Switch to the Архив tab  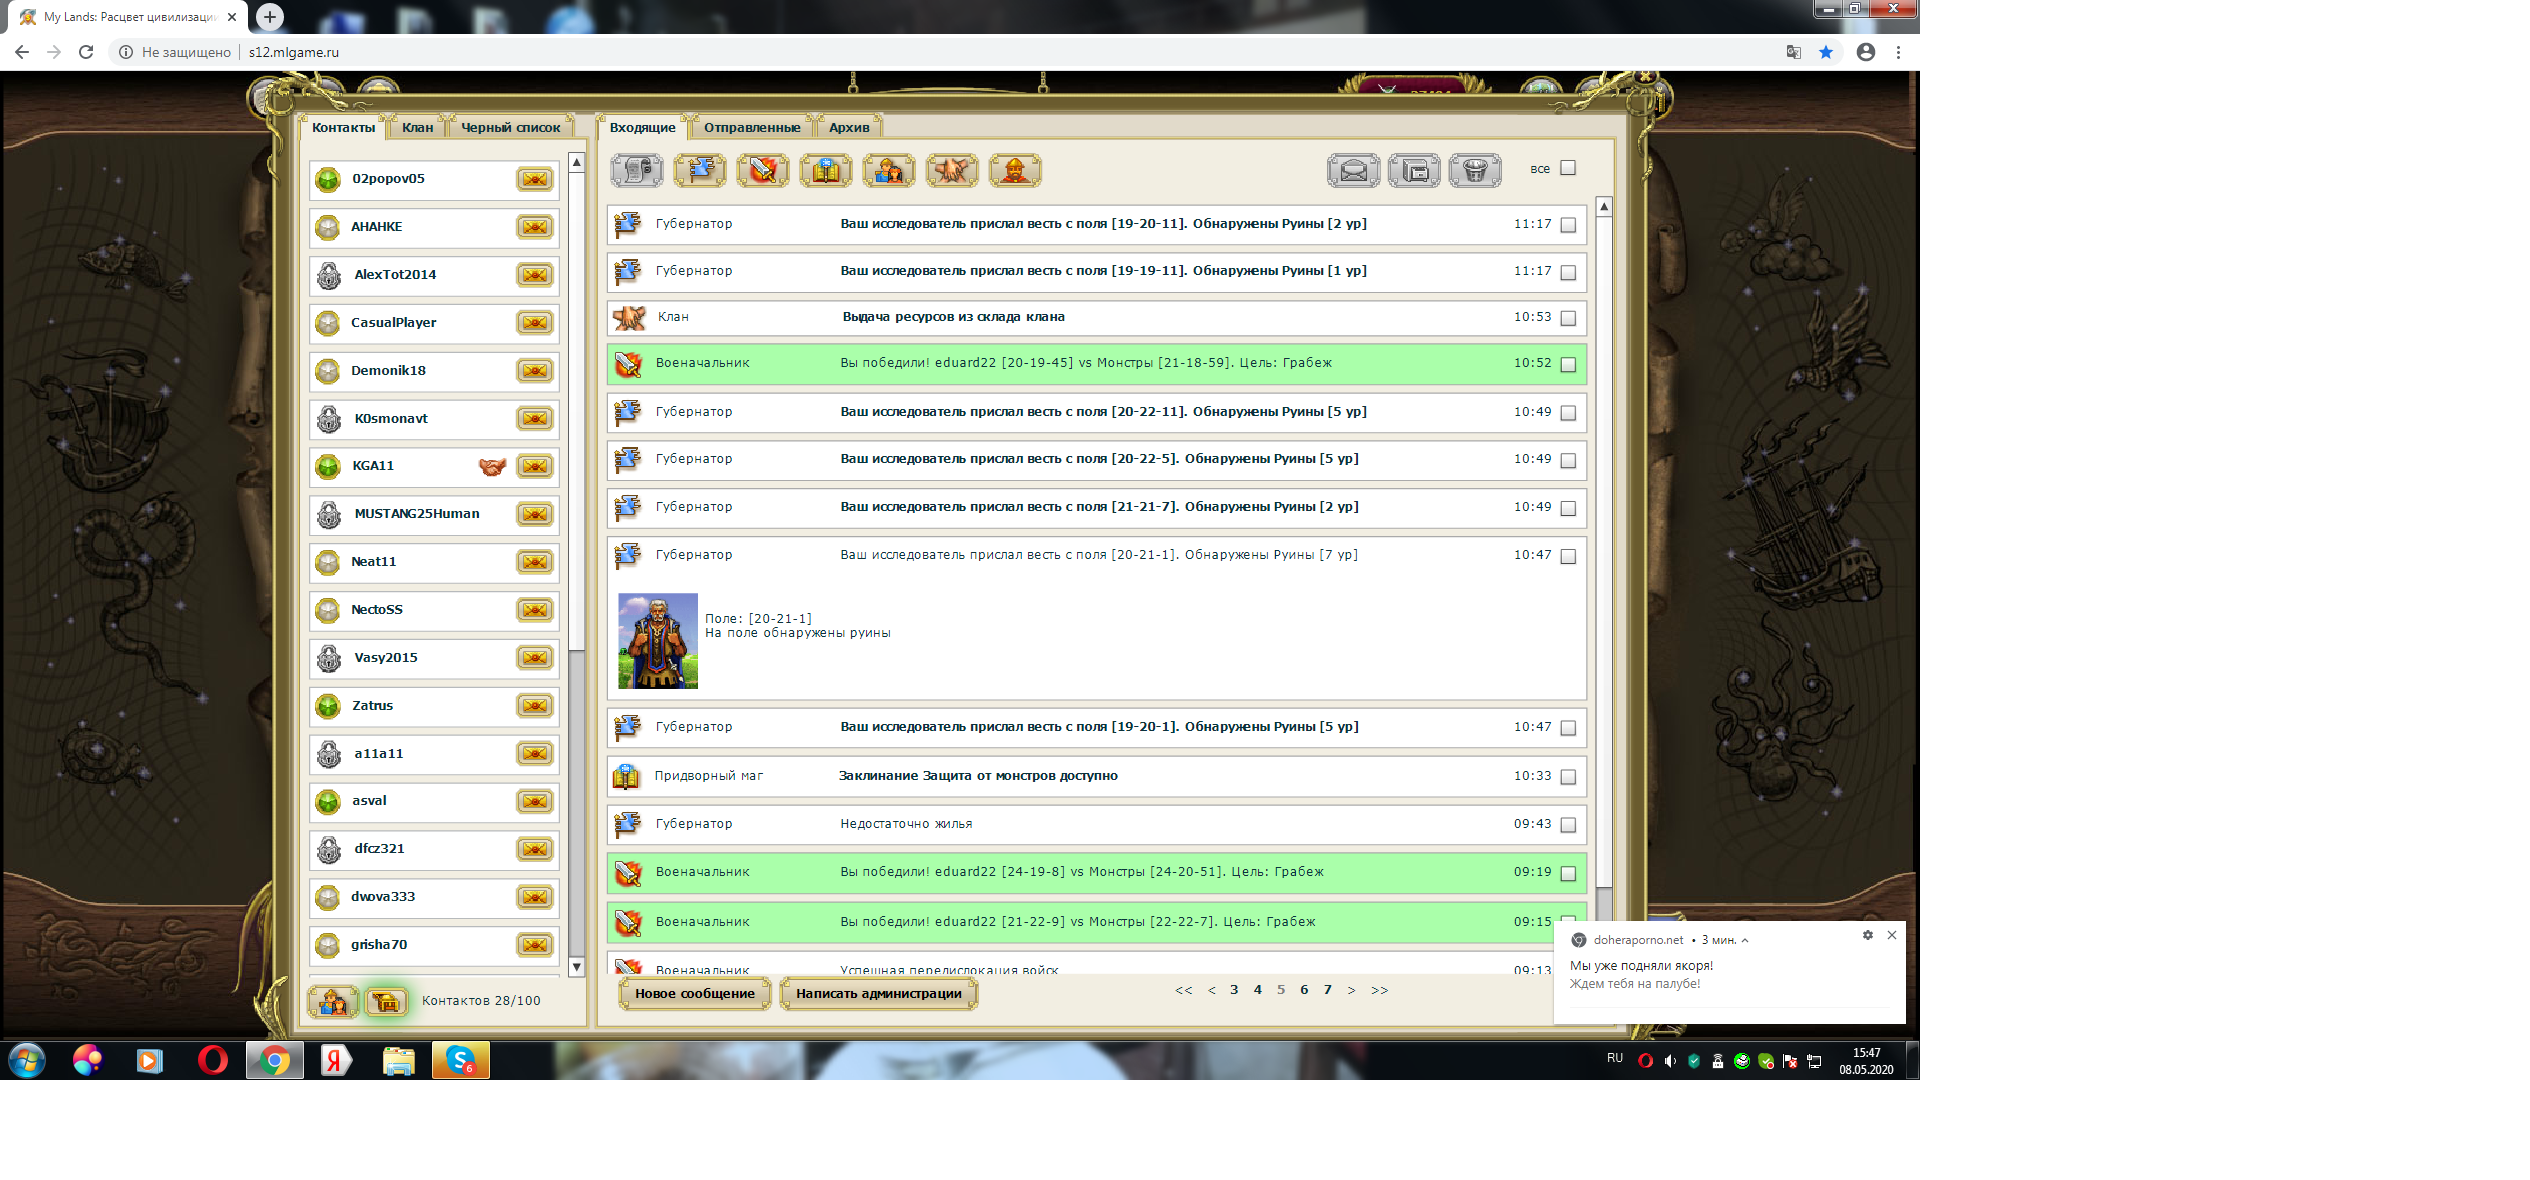tap(848, 127)
